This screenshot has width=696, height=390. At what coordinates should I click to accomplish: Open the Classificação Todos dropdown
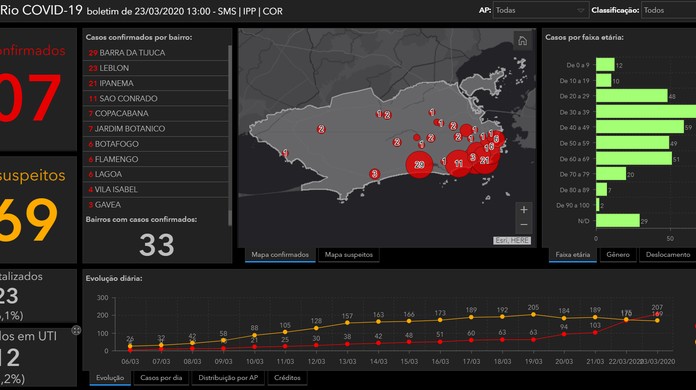click(668, 10)
